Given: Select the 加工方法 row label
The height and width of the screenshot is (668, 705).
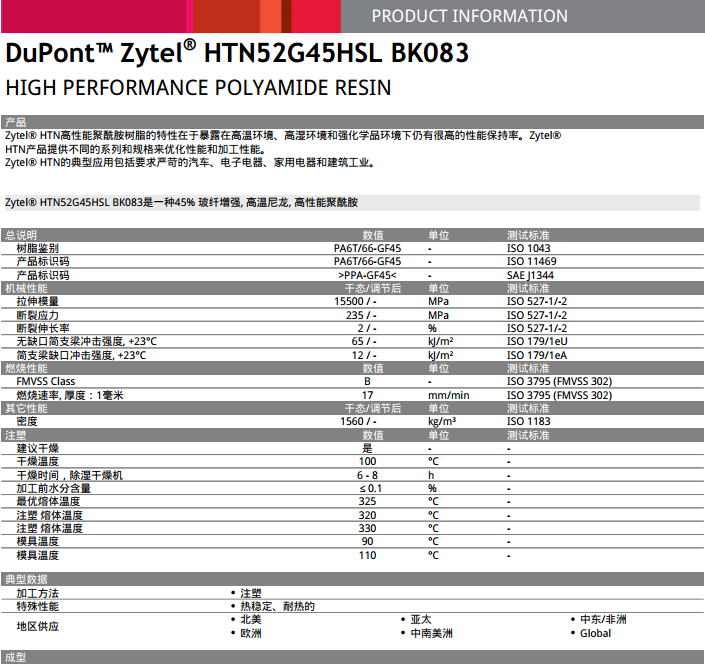Looking at the screenshot, I should tap(38, 593).
